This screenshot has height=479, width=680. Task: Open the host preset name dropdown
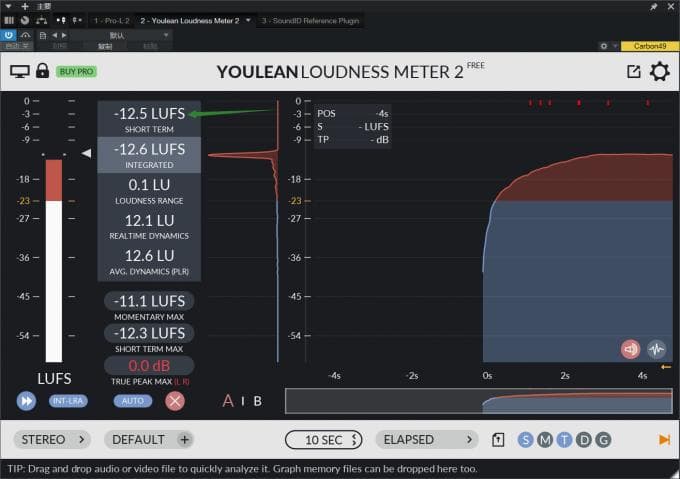121,35
